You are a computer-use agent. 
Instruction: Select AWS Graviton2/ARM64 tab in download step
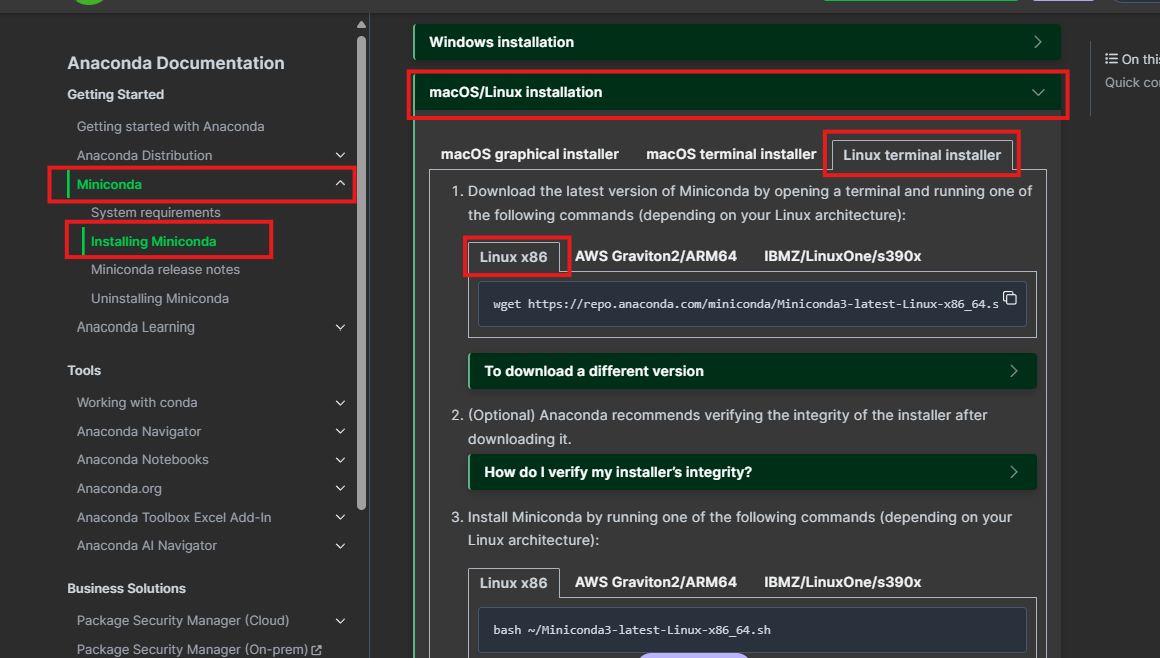655,256
